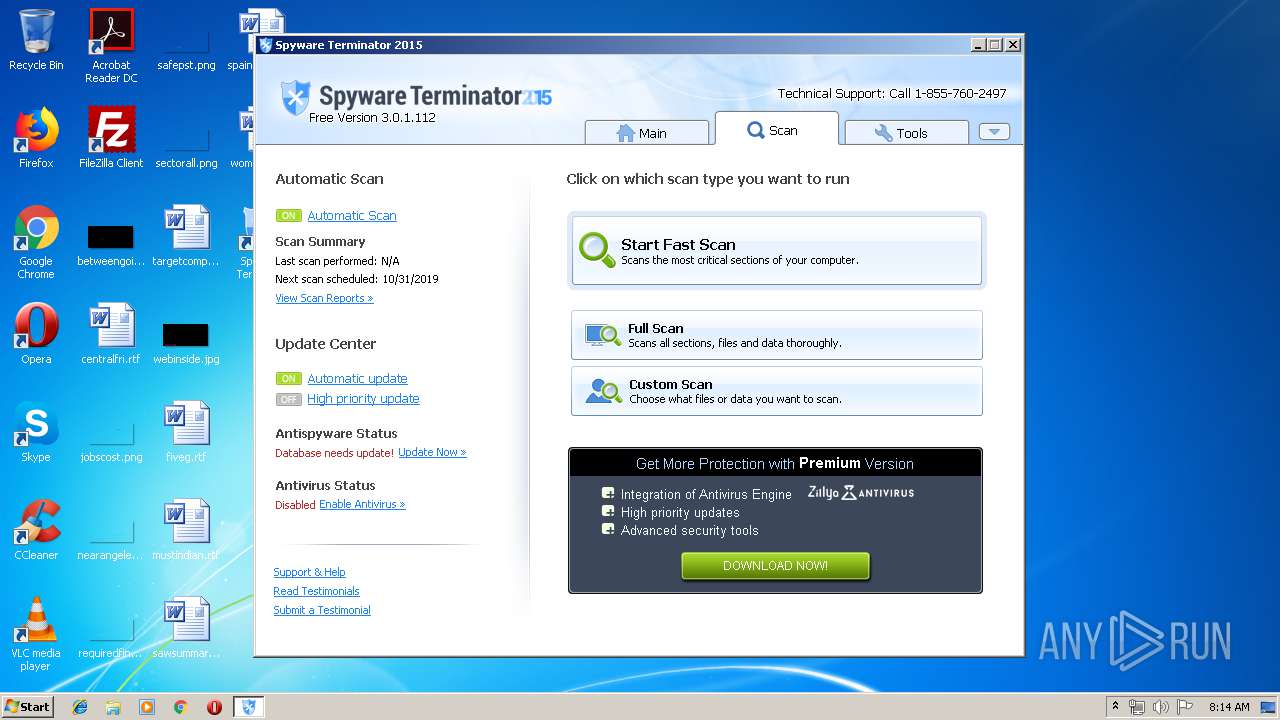Open Windows Explorer folder on taskbar
Screen dimensions: 1280x720
113,707
